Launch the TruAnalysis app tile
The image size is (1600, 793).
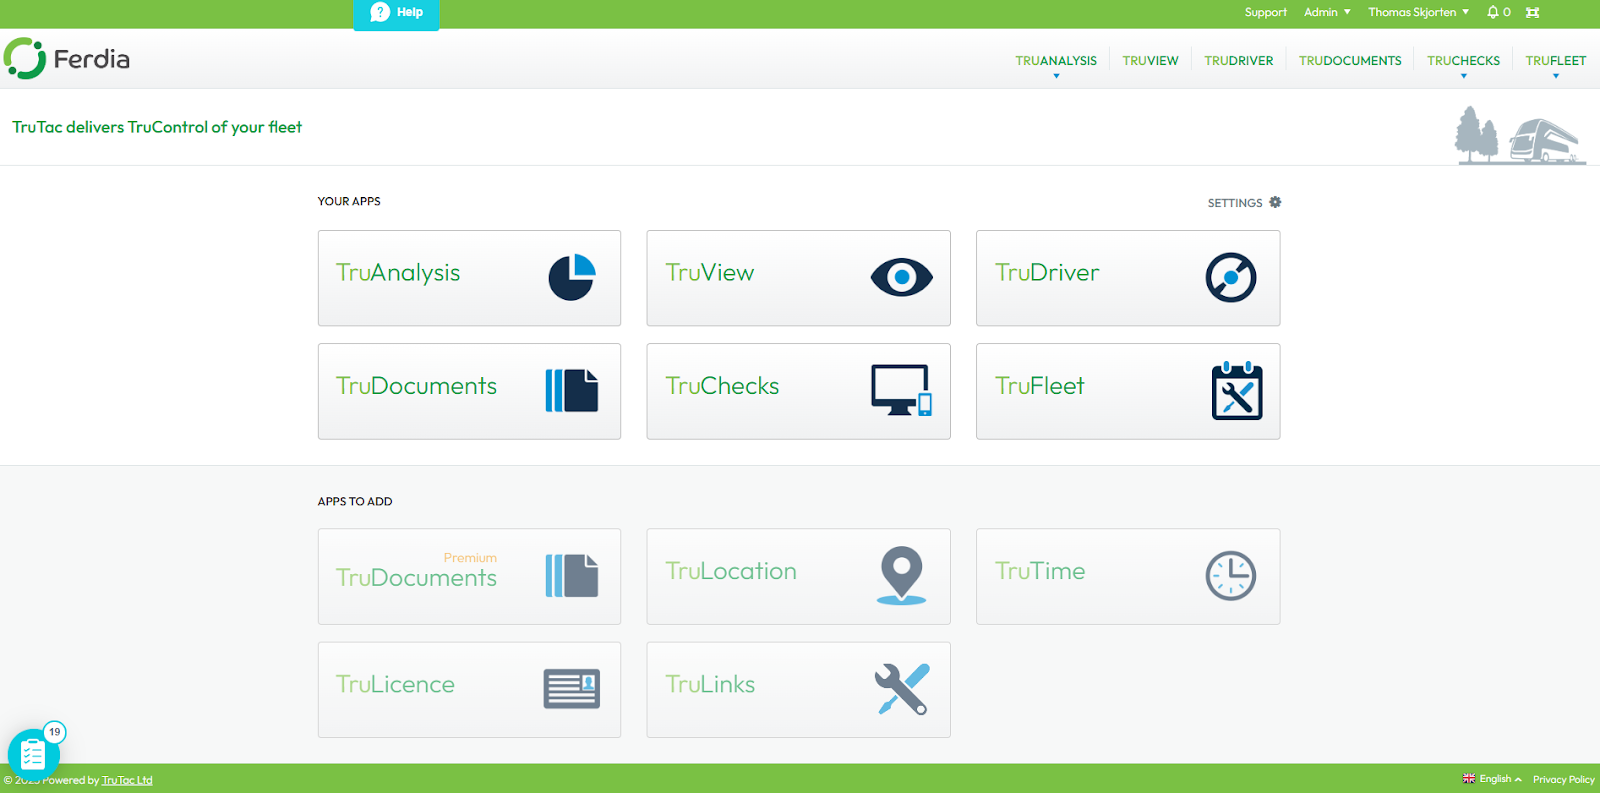[469, 278]
